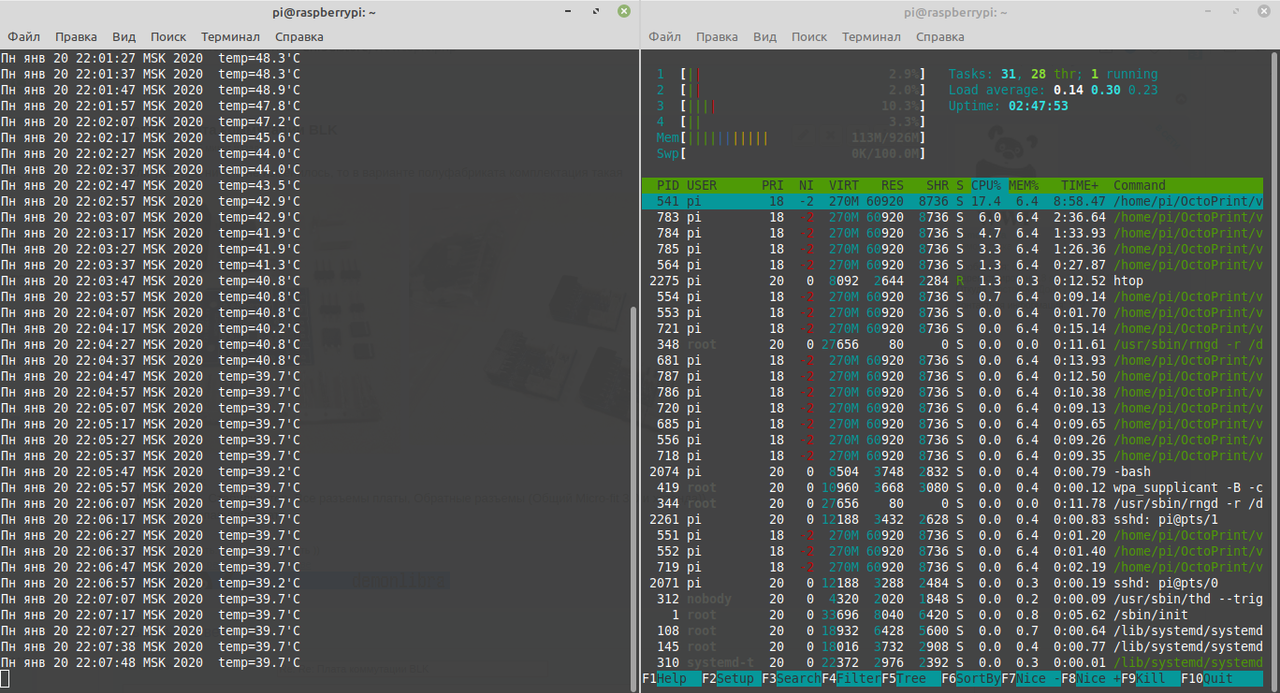This screenshot has height=693, width=1280.
Task: Sort htop by TIME+ column header
Action: click(1078, 185)
